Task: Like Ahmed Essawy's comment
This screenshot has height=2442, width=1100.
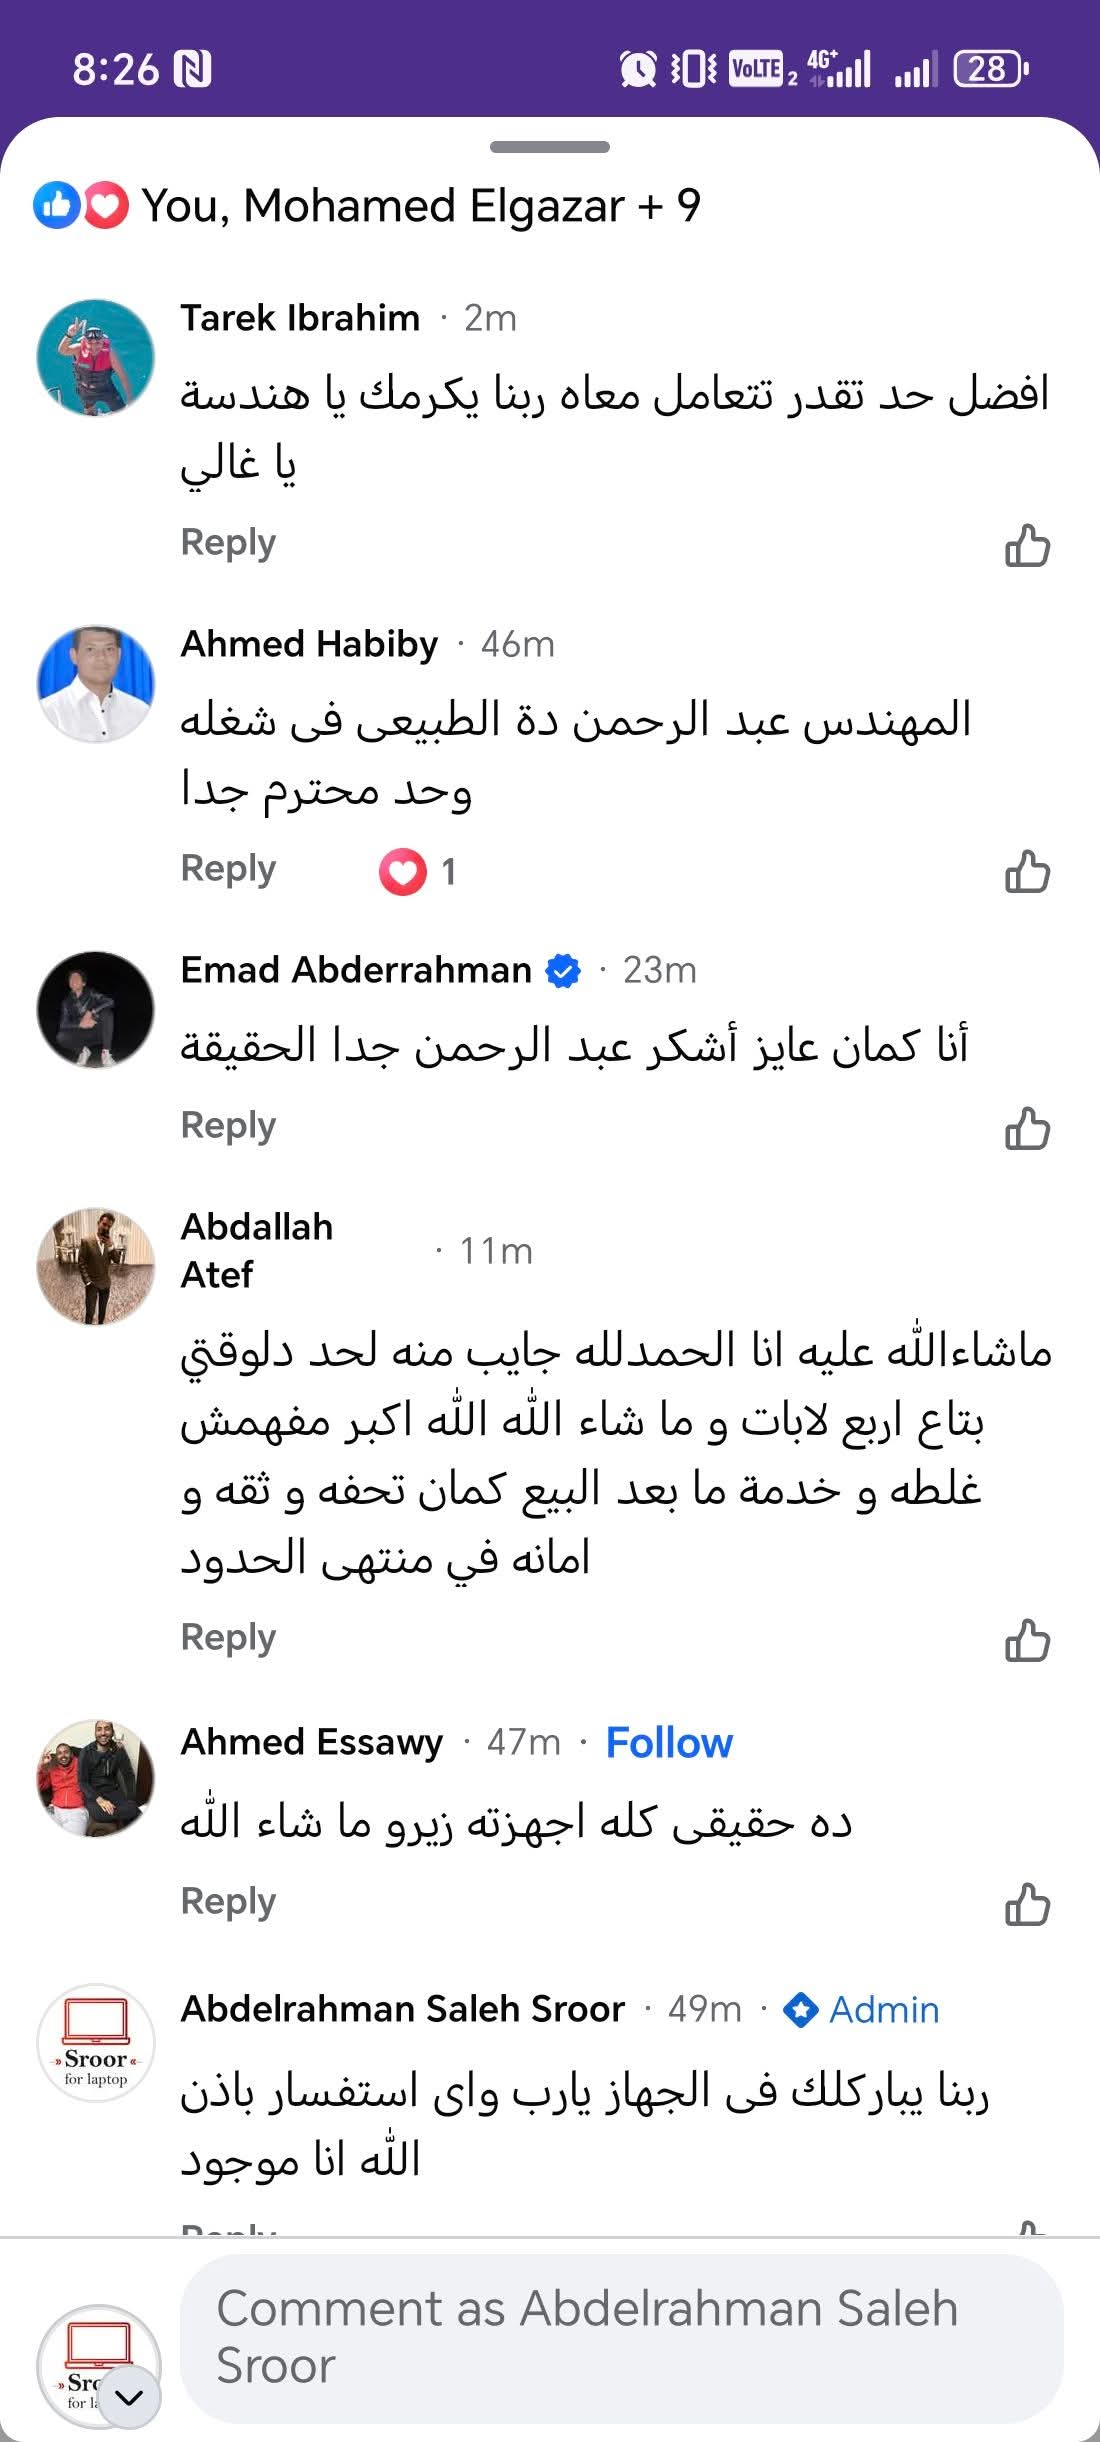Action: [x=1027, y=1904]
